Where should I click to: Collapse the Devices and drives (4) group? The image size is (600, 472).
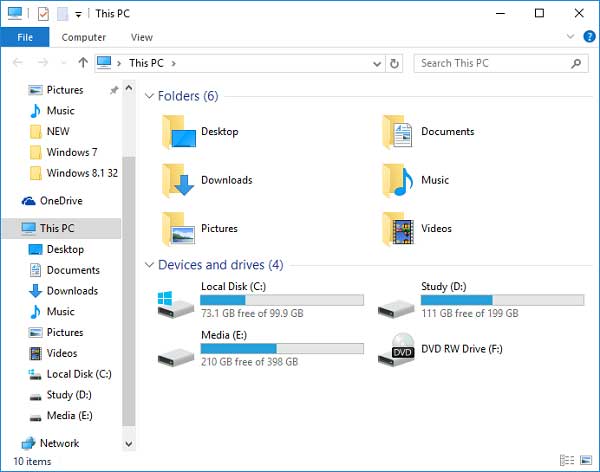click(149, 265)
